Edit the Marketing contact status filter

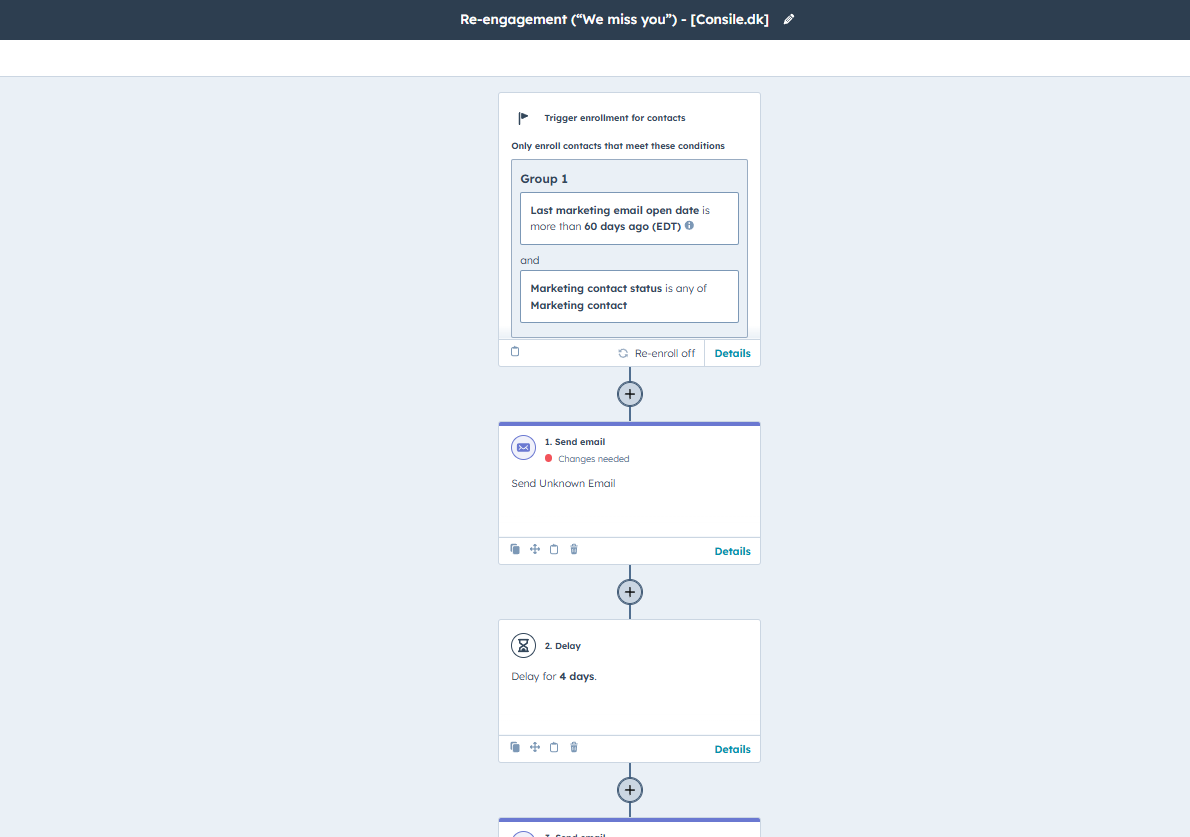point(629,296)
